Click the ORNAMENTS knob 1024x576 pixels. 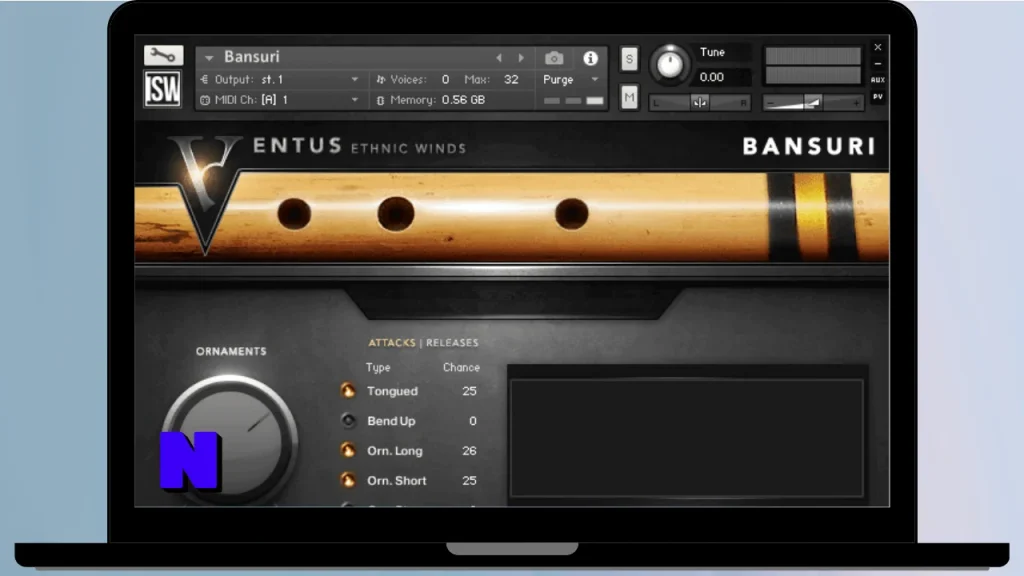click(229, 440)
